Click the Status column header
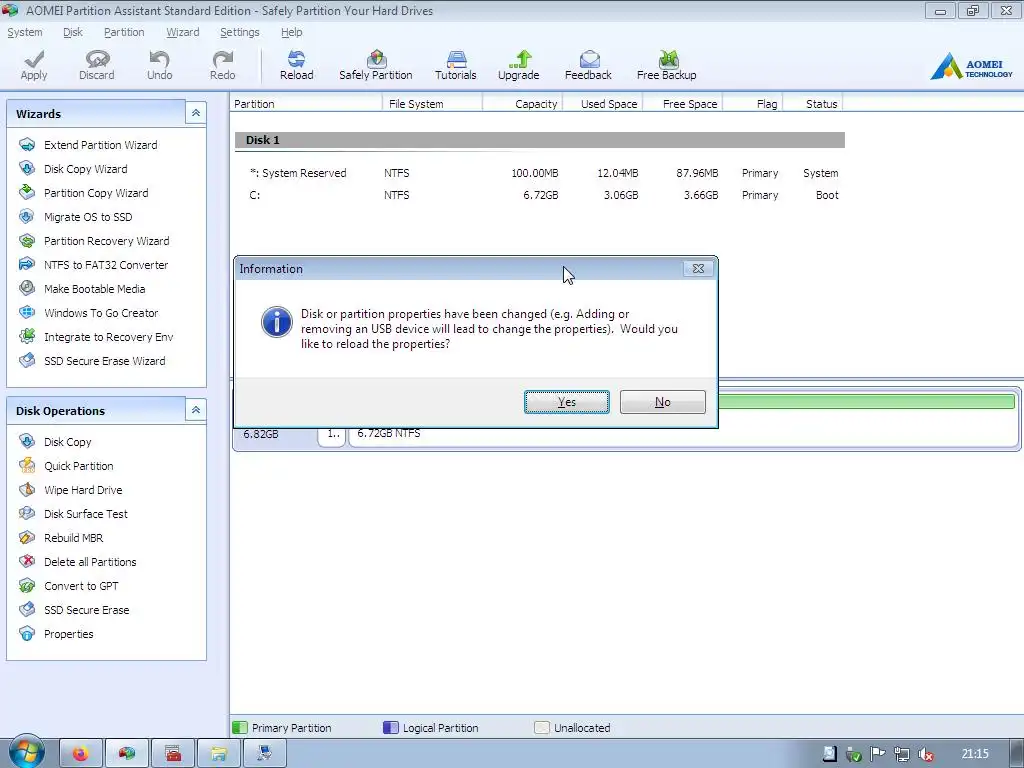Viewport: 1024px width, 768px height. [x=813, y=104]
